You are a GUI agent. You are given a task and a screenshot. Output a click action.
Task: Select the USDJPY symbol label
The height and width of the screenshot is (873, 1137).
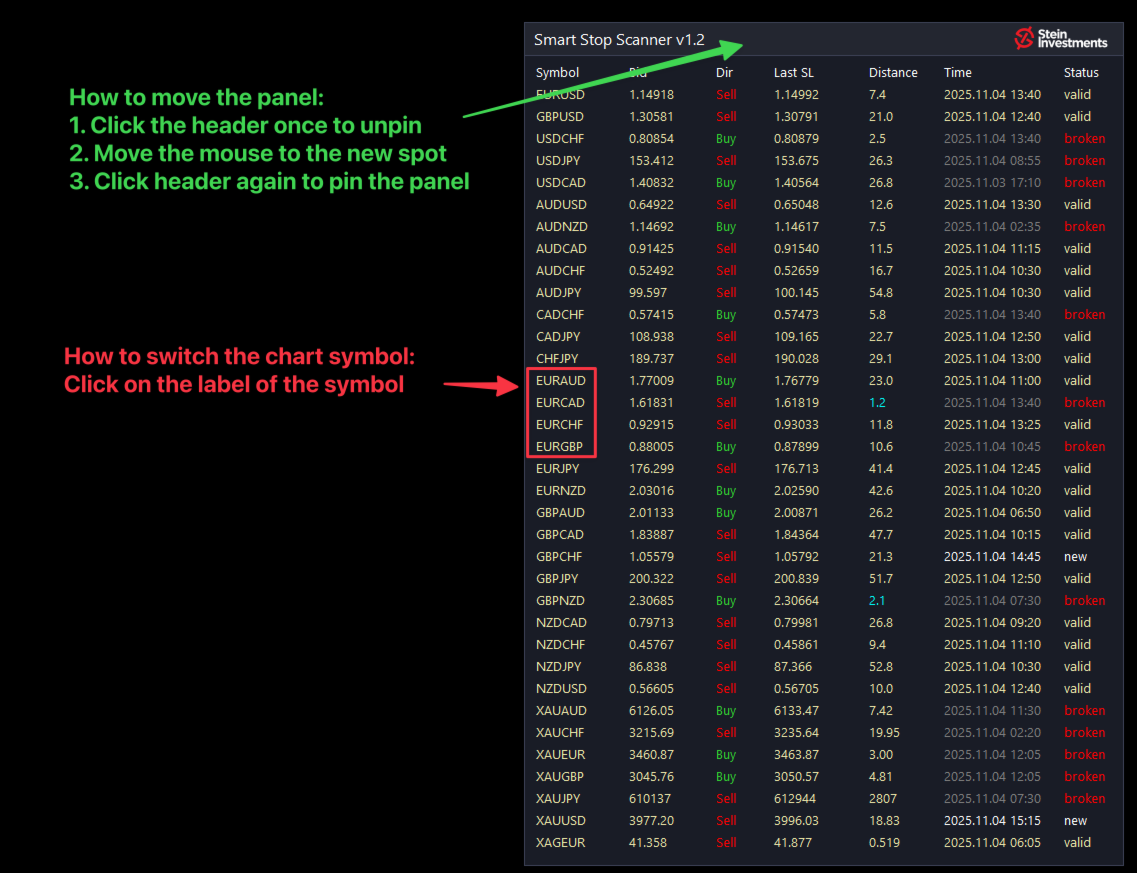pyautogui.click(x=560, y=161)
